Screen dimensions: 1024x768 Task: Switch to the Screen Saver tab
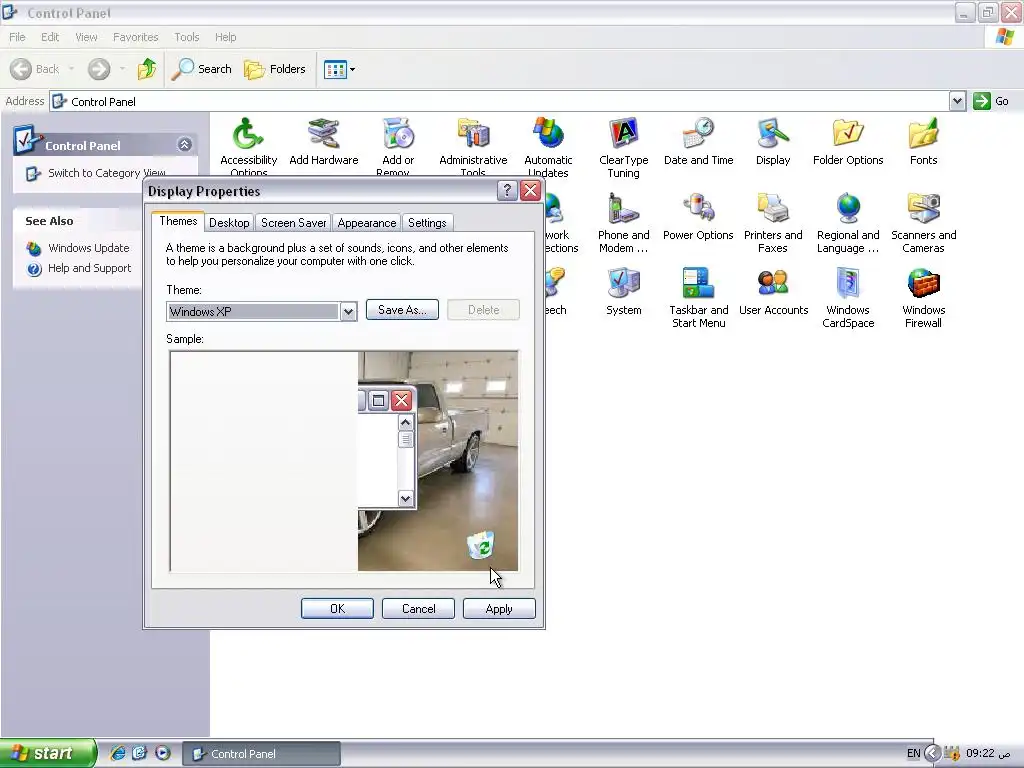coord(293,223)
